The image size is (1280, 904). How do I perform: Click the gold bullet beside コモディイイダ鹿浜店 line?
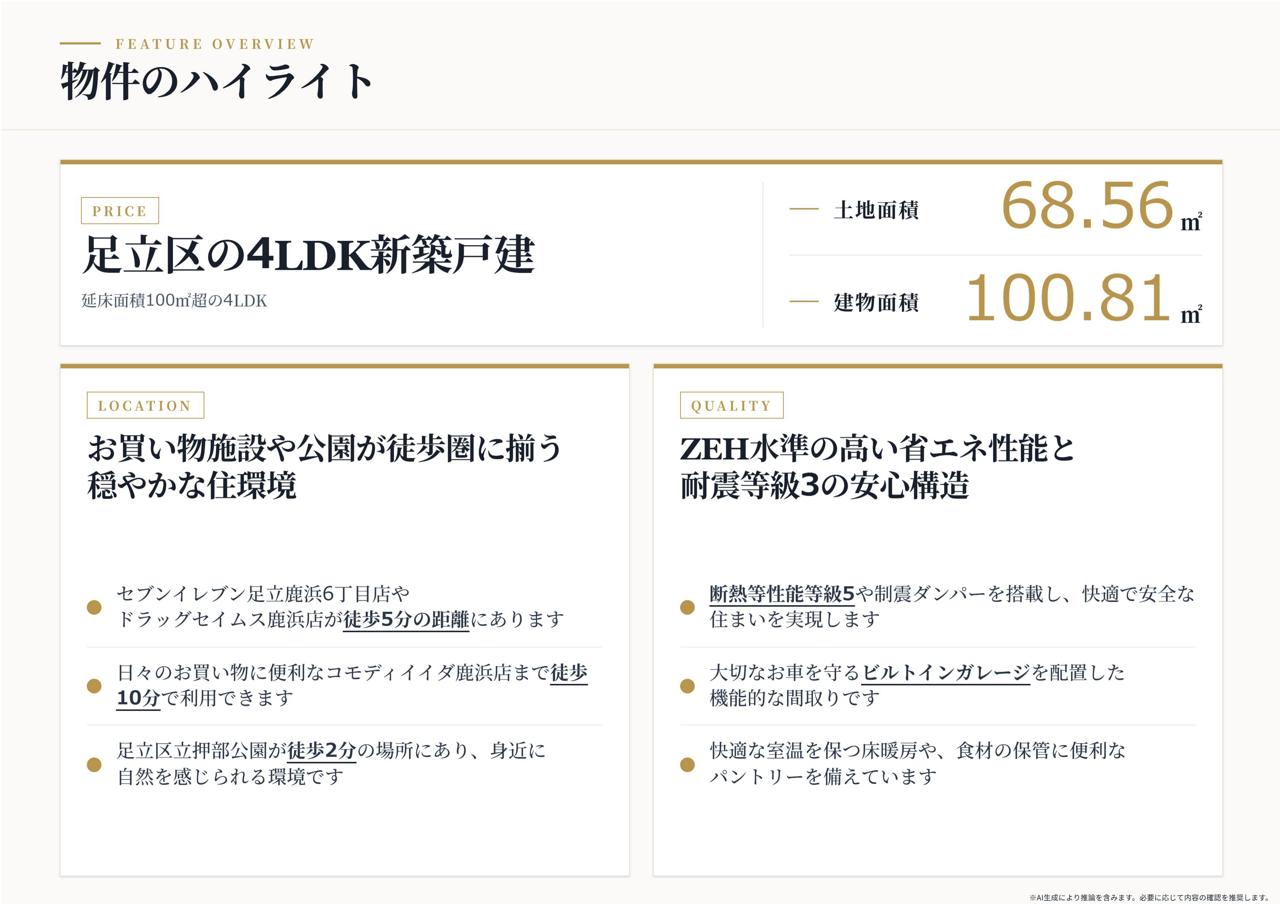pyautogui.click(x=94, y=686)
